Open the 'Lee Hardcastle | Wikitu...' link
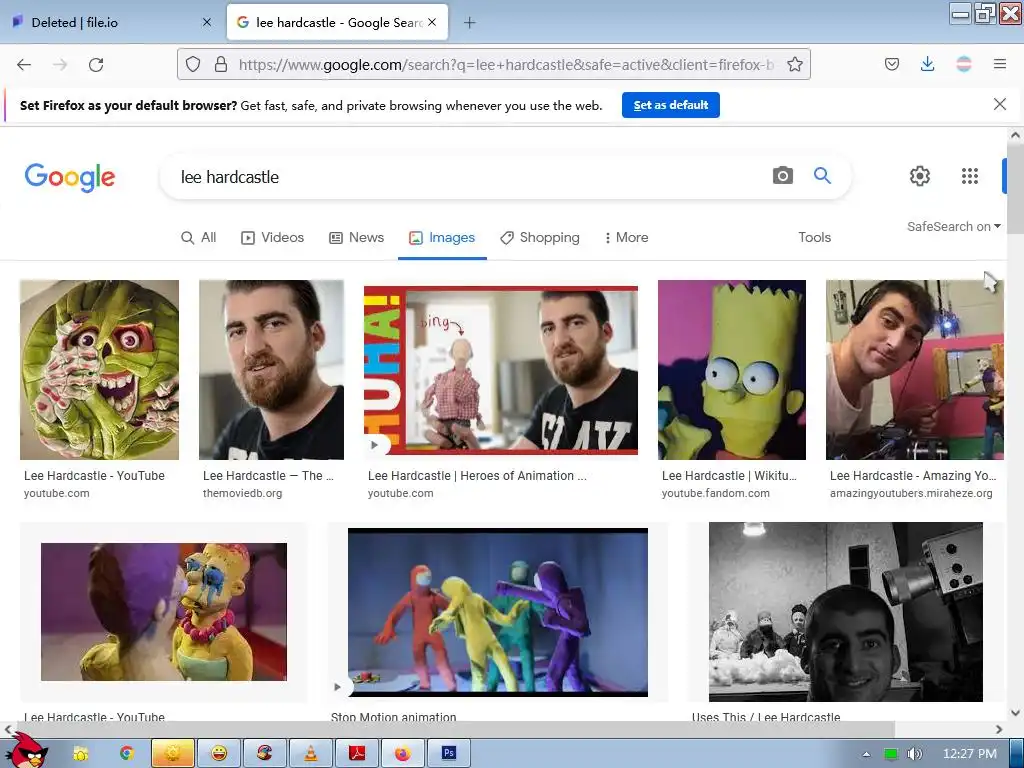 click(729, 476)
